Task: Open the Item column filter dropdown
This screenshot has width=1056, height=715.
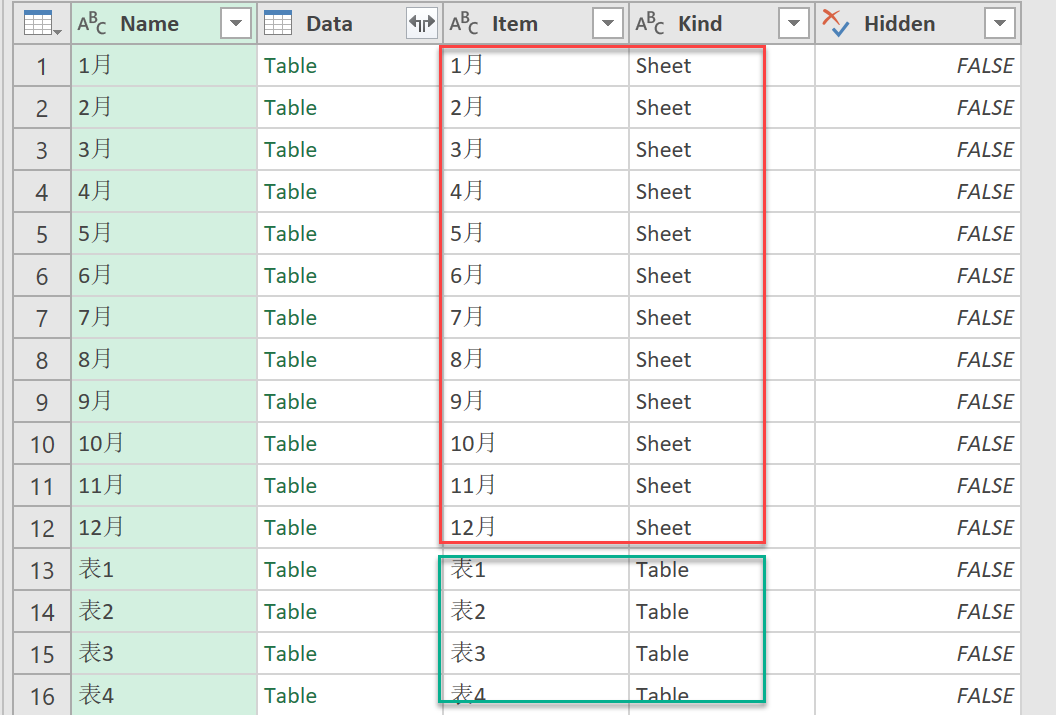Action: point(607,24)
